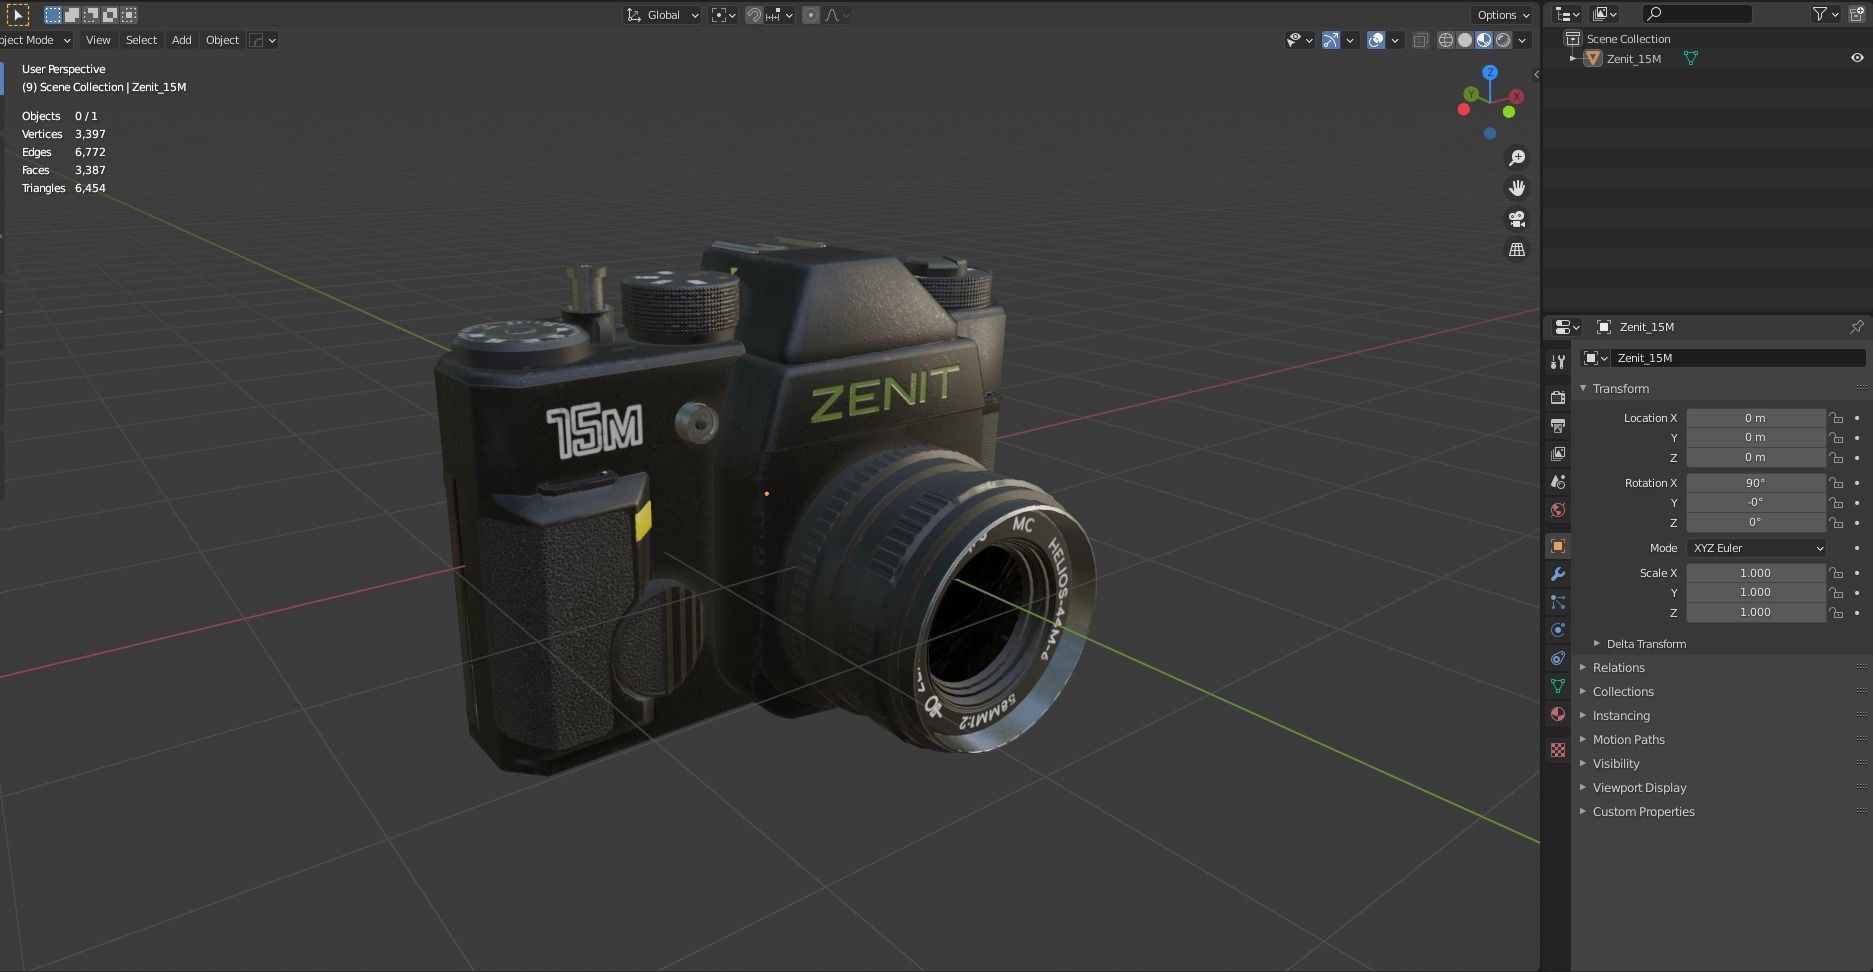1873x972 pixels.
Task: Click the hand pan view icon
Action: pyautogui.click(x=1517, y=188)
